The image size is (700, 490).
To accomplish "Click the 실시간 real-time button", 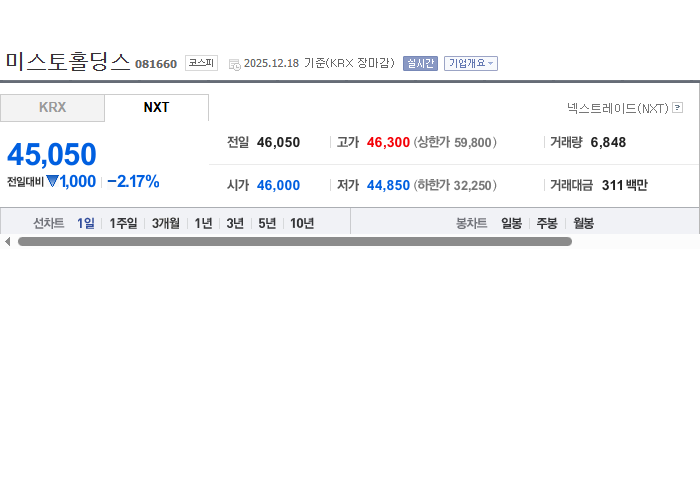I will 420,63.
